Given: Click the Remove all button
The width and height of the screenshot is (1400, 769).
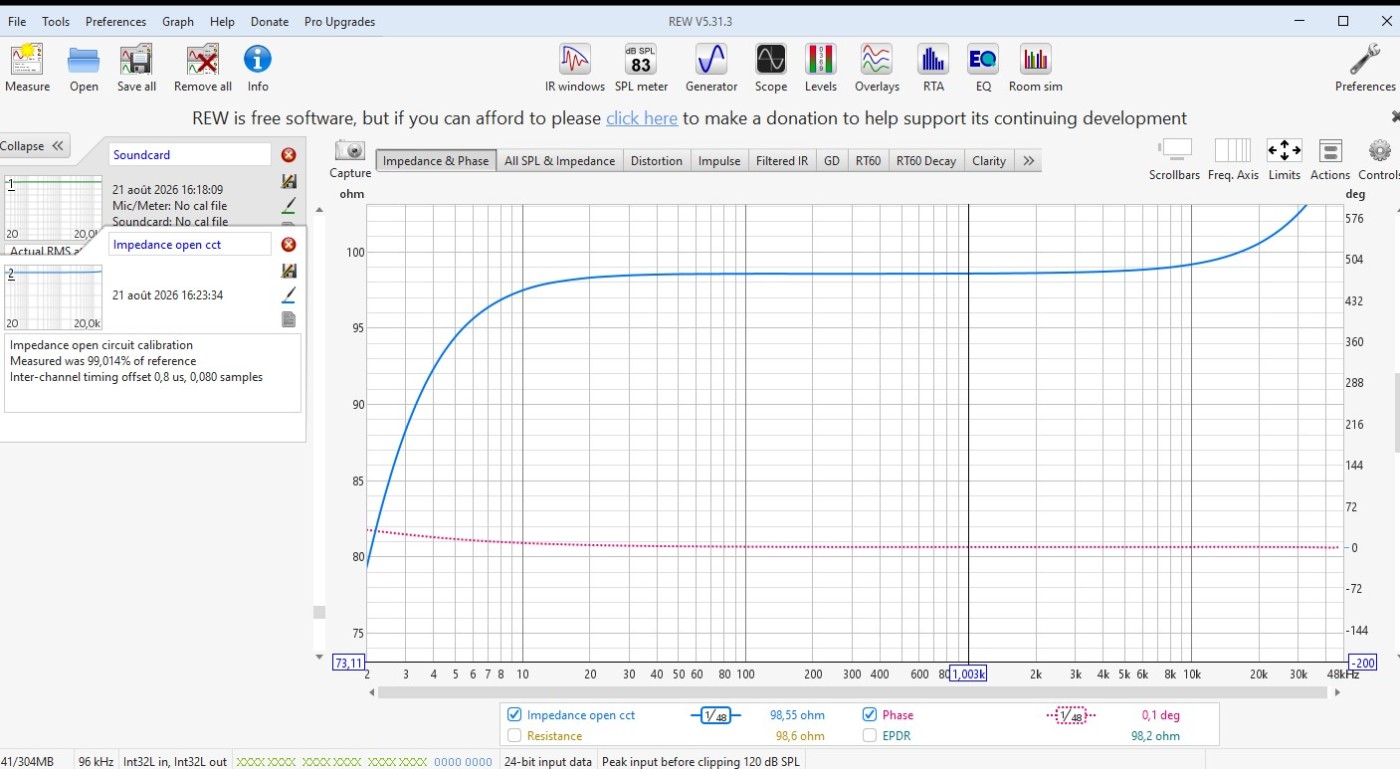Looking at the screenshot, I should (x=203, y=68).
